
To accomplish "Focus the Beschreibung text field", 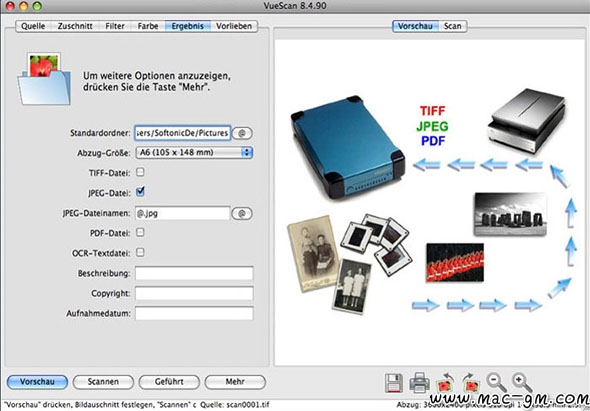I will click(x=194, y=273).
